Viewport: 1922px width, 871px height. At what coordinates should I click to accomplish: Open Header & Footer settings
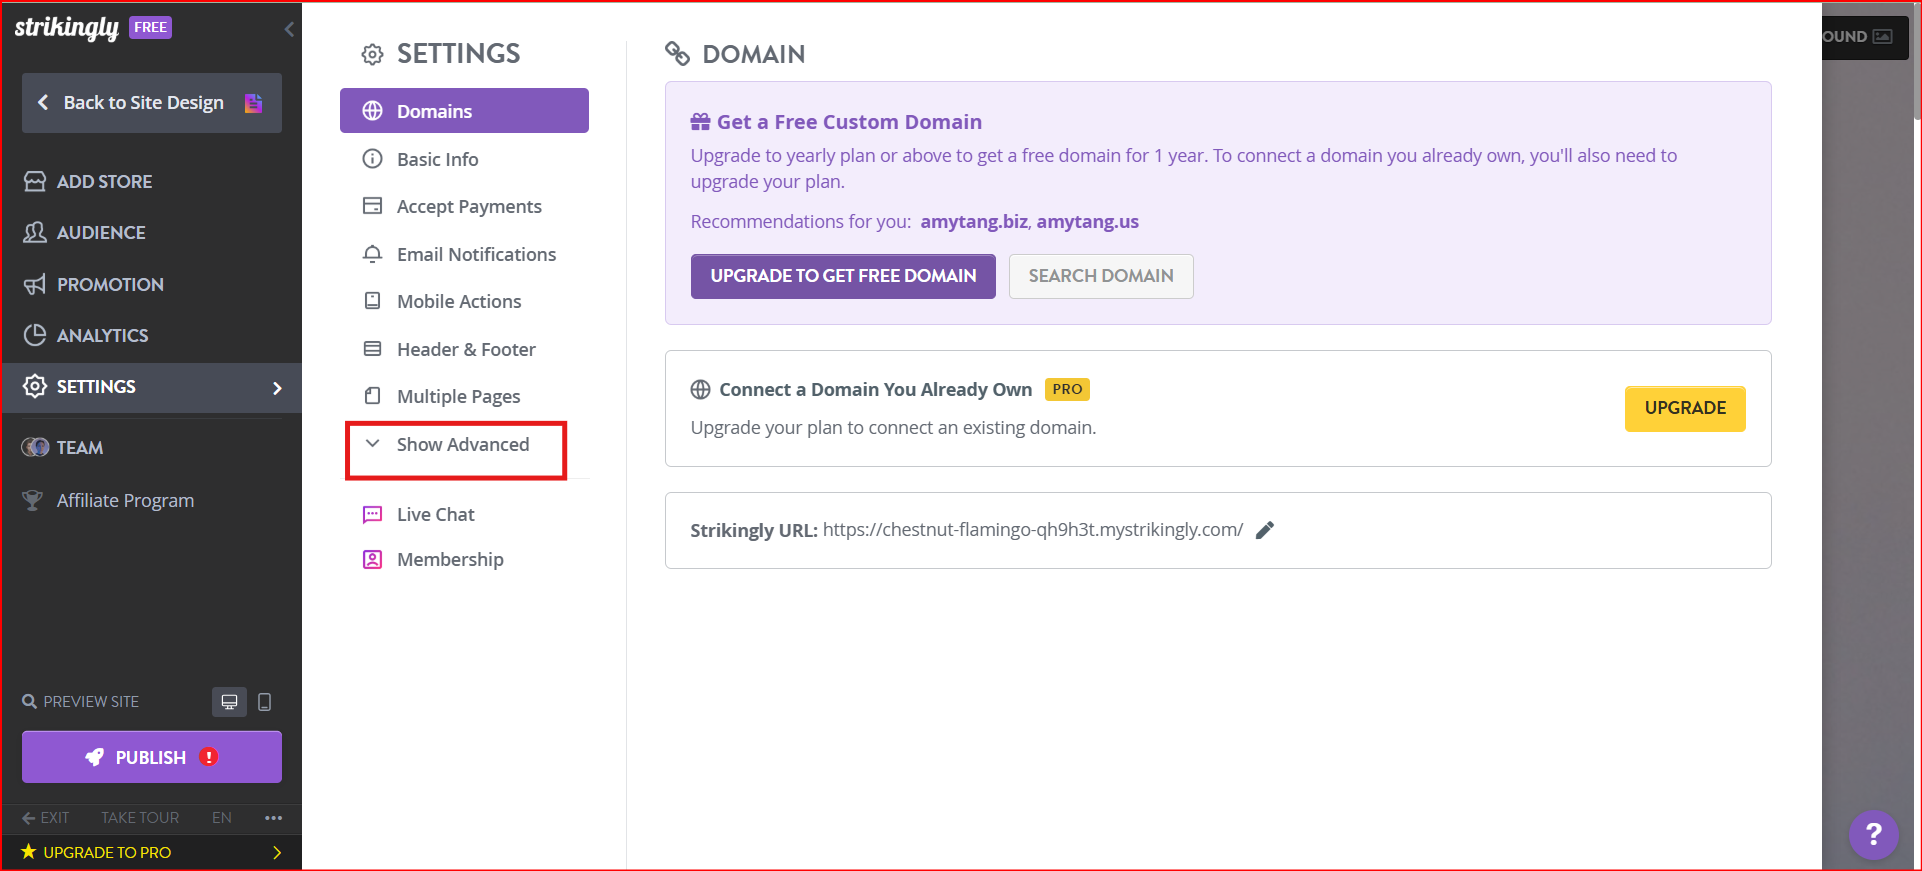pos(464,349)
